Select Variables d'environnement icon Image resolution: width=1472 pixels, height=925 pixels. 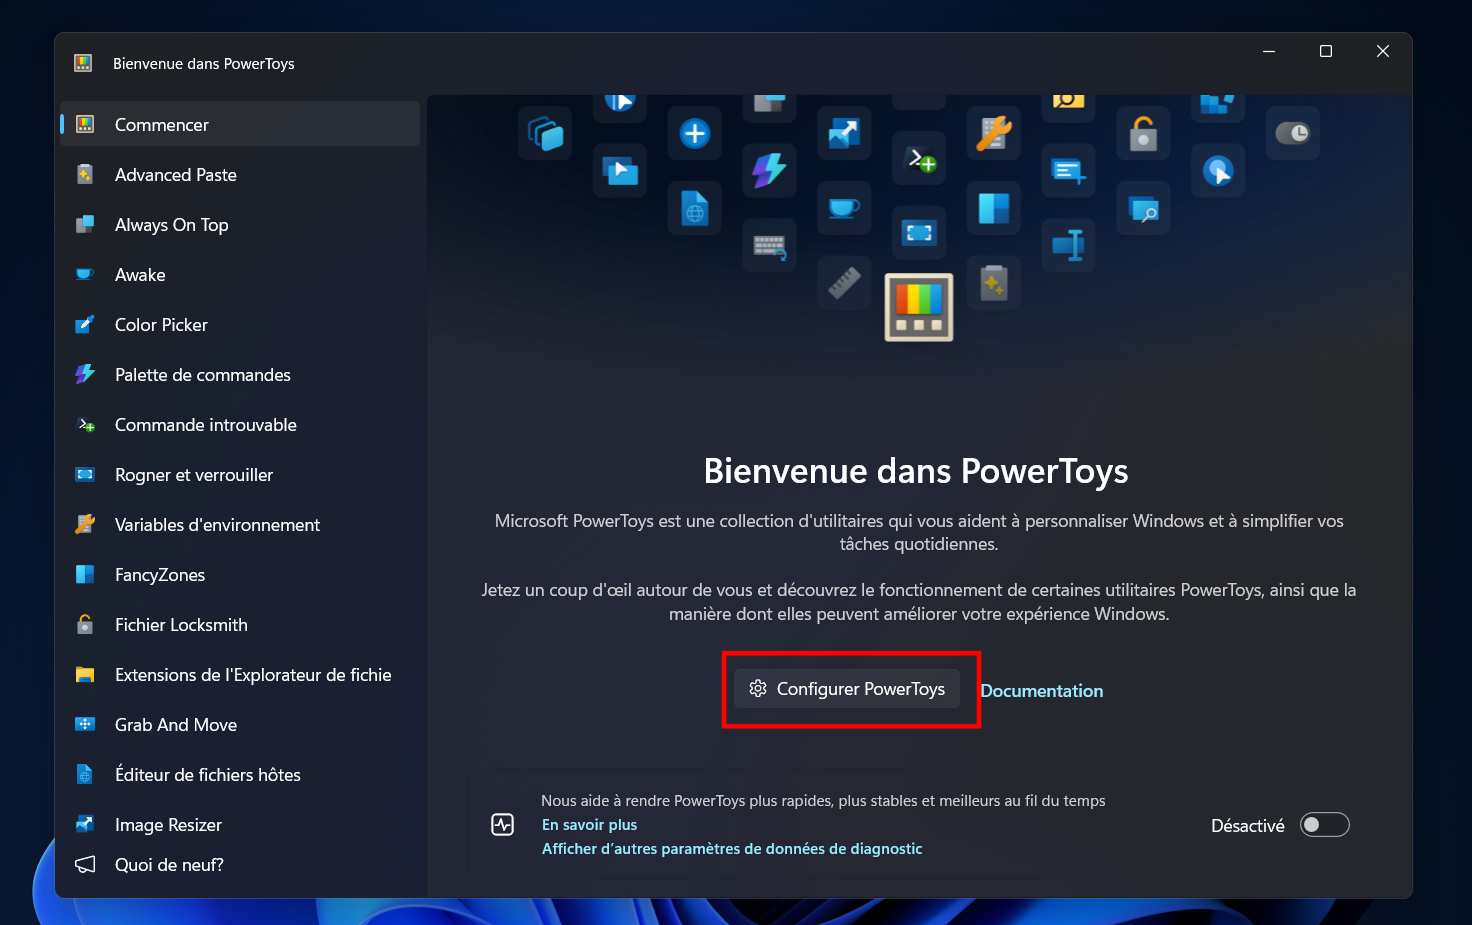pyautogui.click(x=85, y=525)
